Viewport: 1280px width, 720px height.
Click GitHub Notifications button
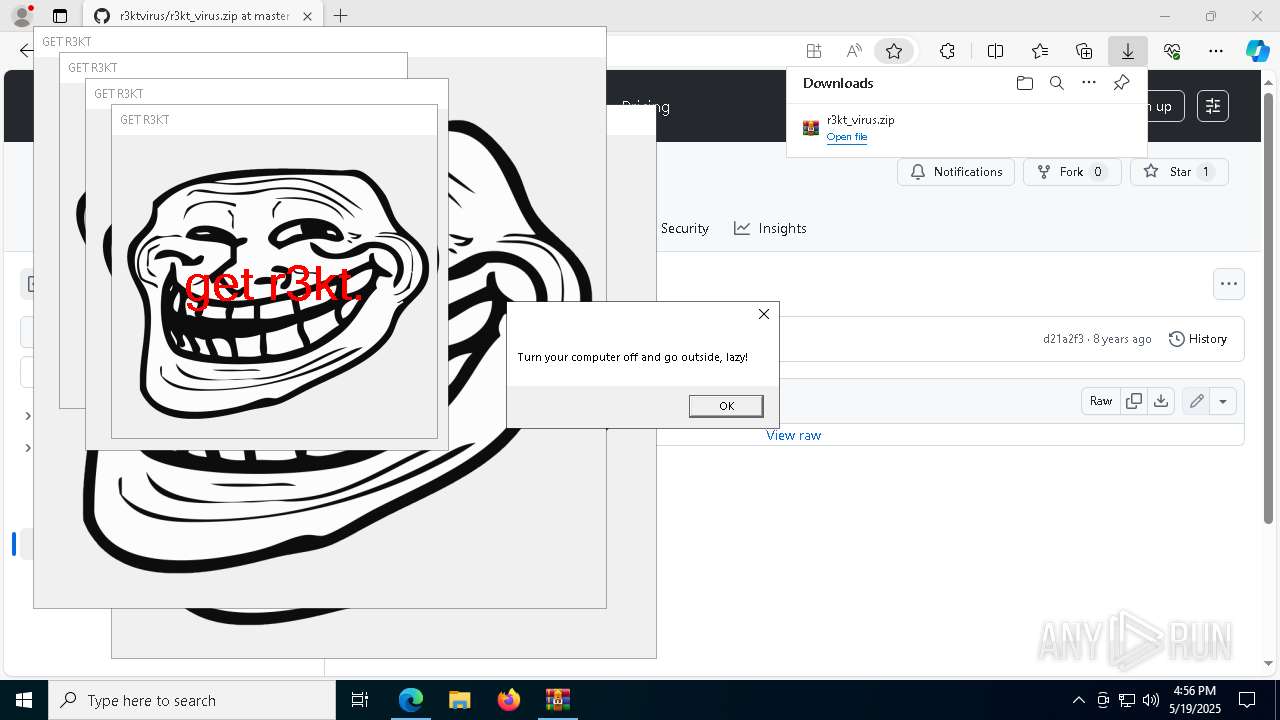click(956, 172)
